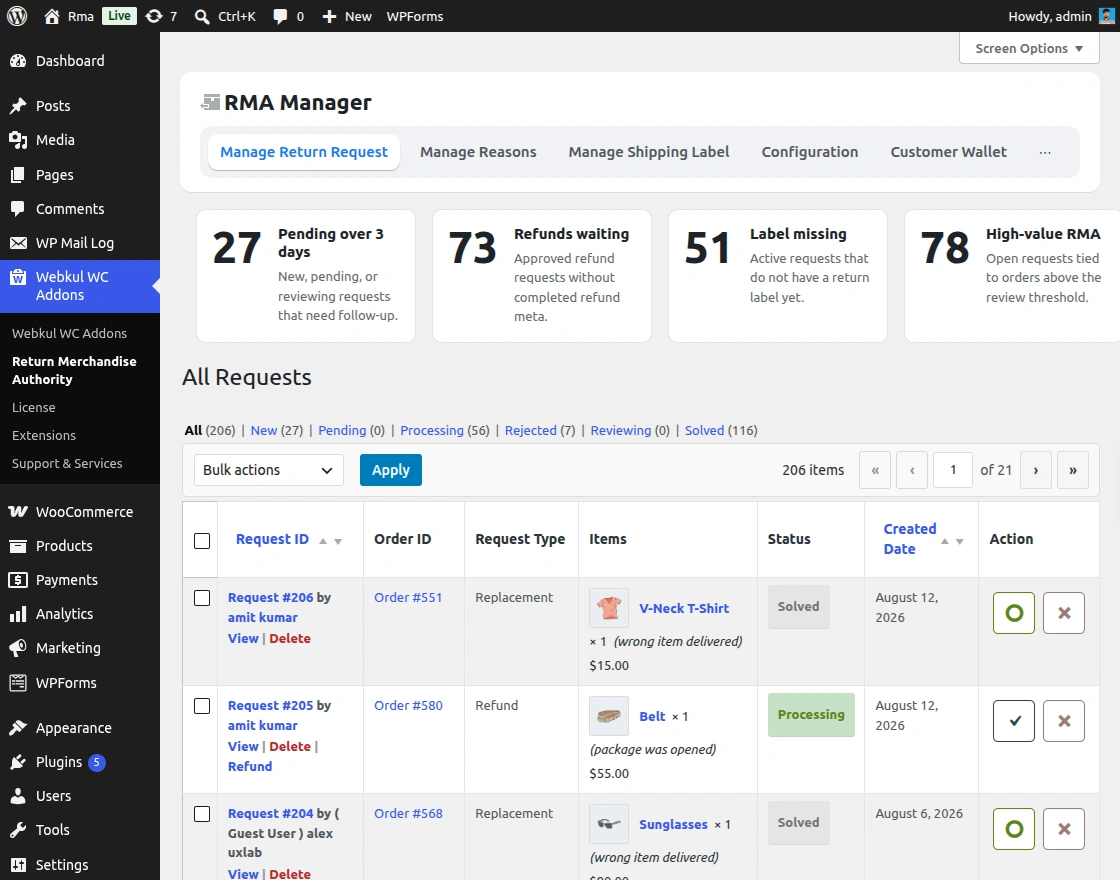Screen dimensions: 1120x880
Task: Sort by Created Date arrows
Action: tap(952, 541)
